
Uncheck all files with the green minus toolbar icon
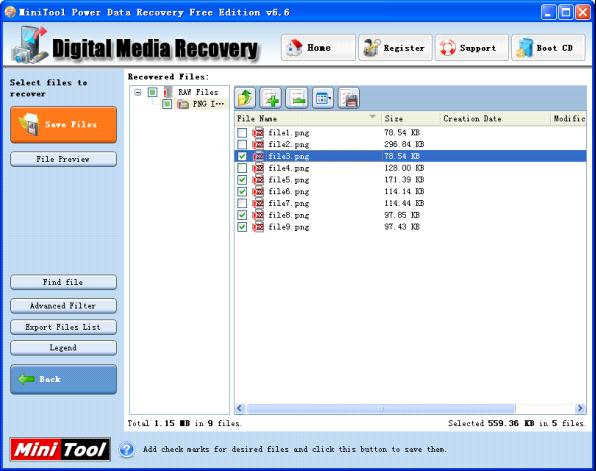tap(297, 98)
